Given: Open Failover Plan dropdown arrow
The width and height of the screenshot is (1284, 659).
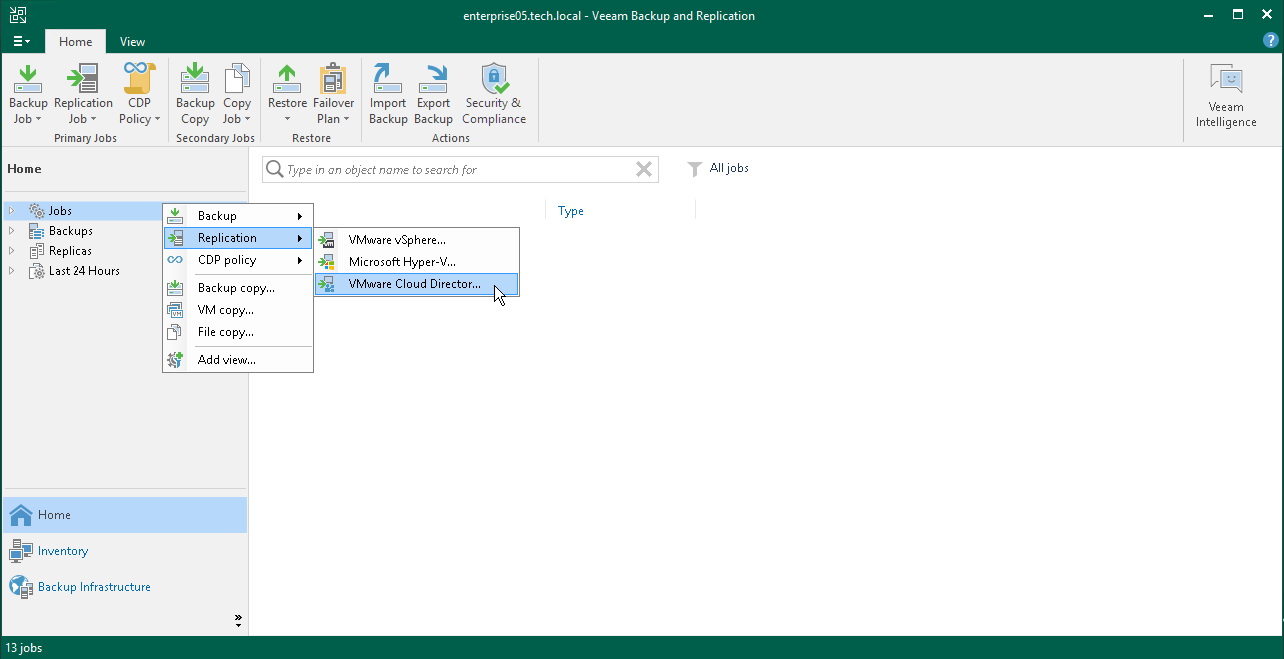Looking at the screenshot, I should click(348, 119).
